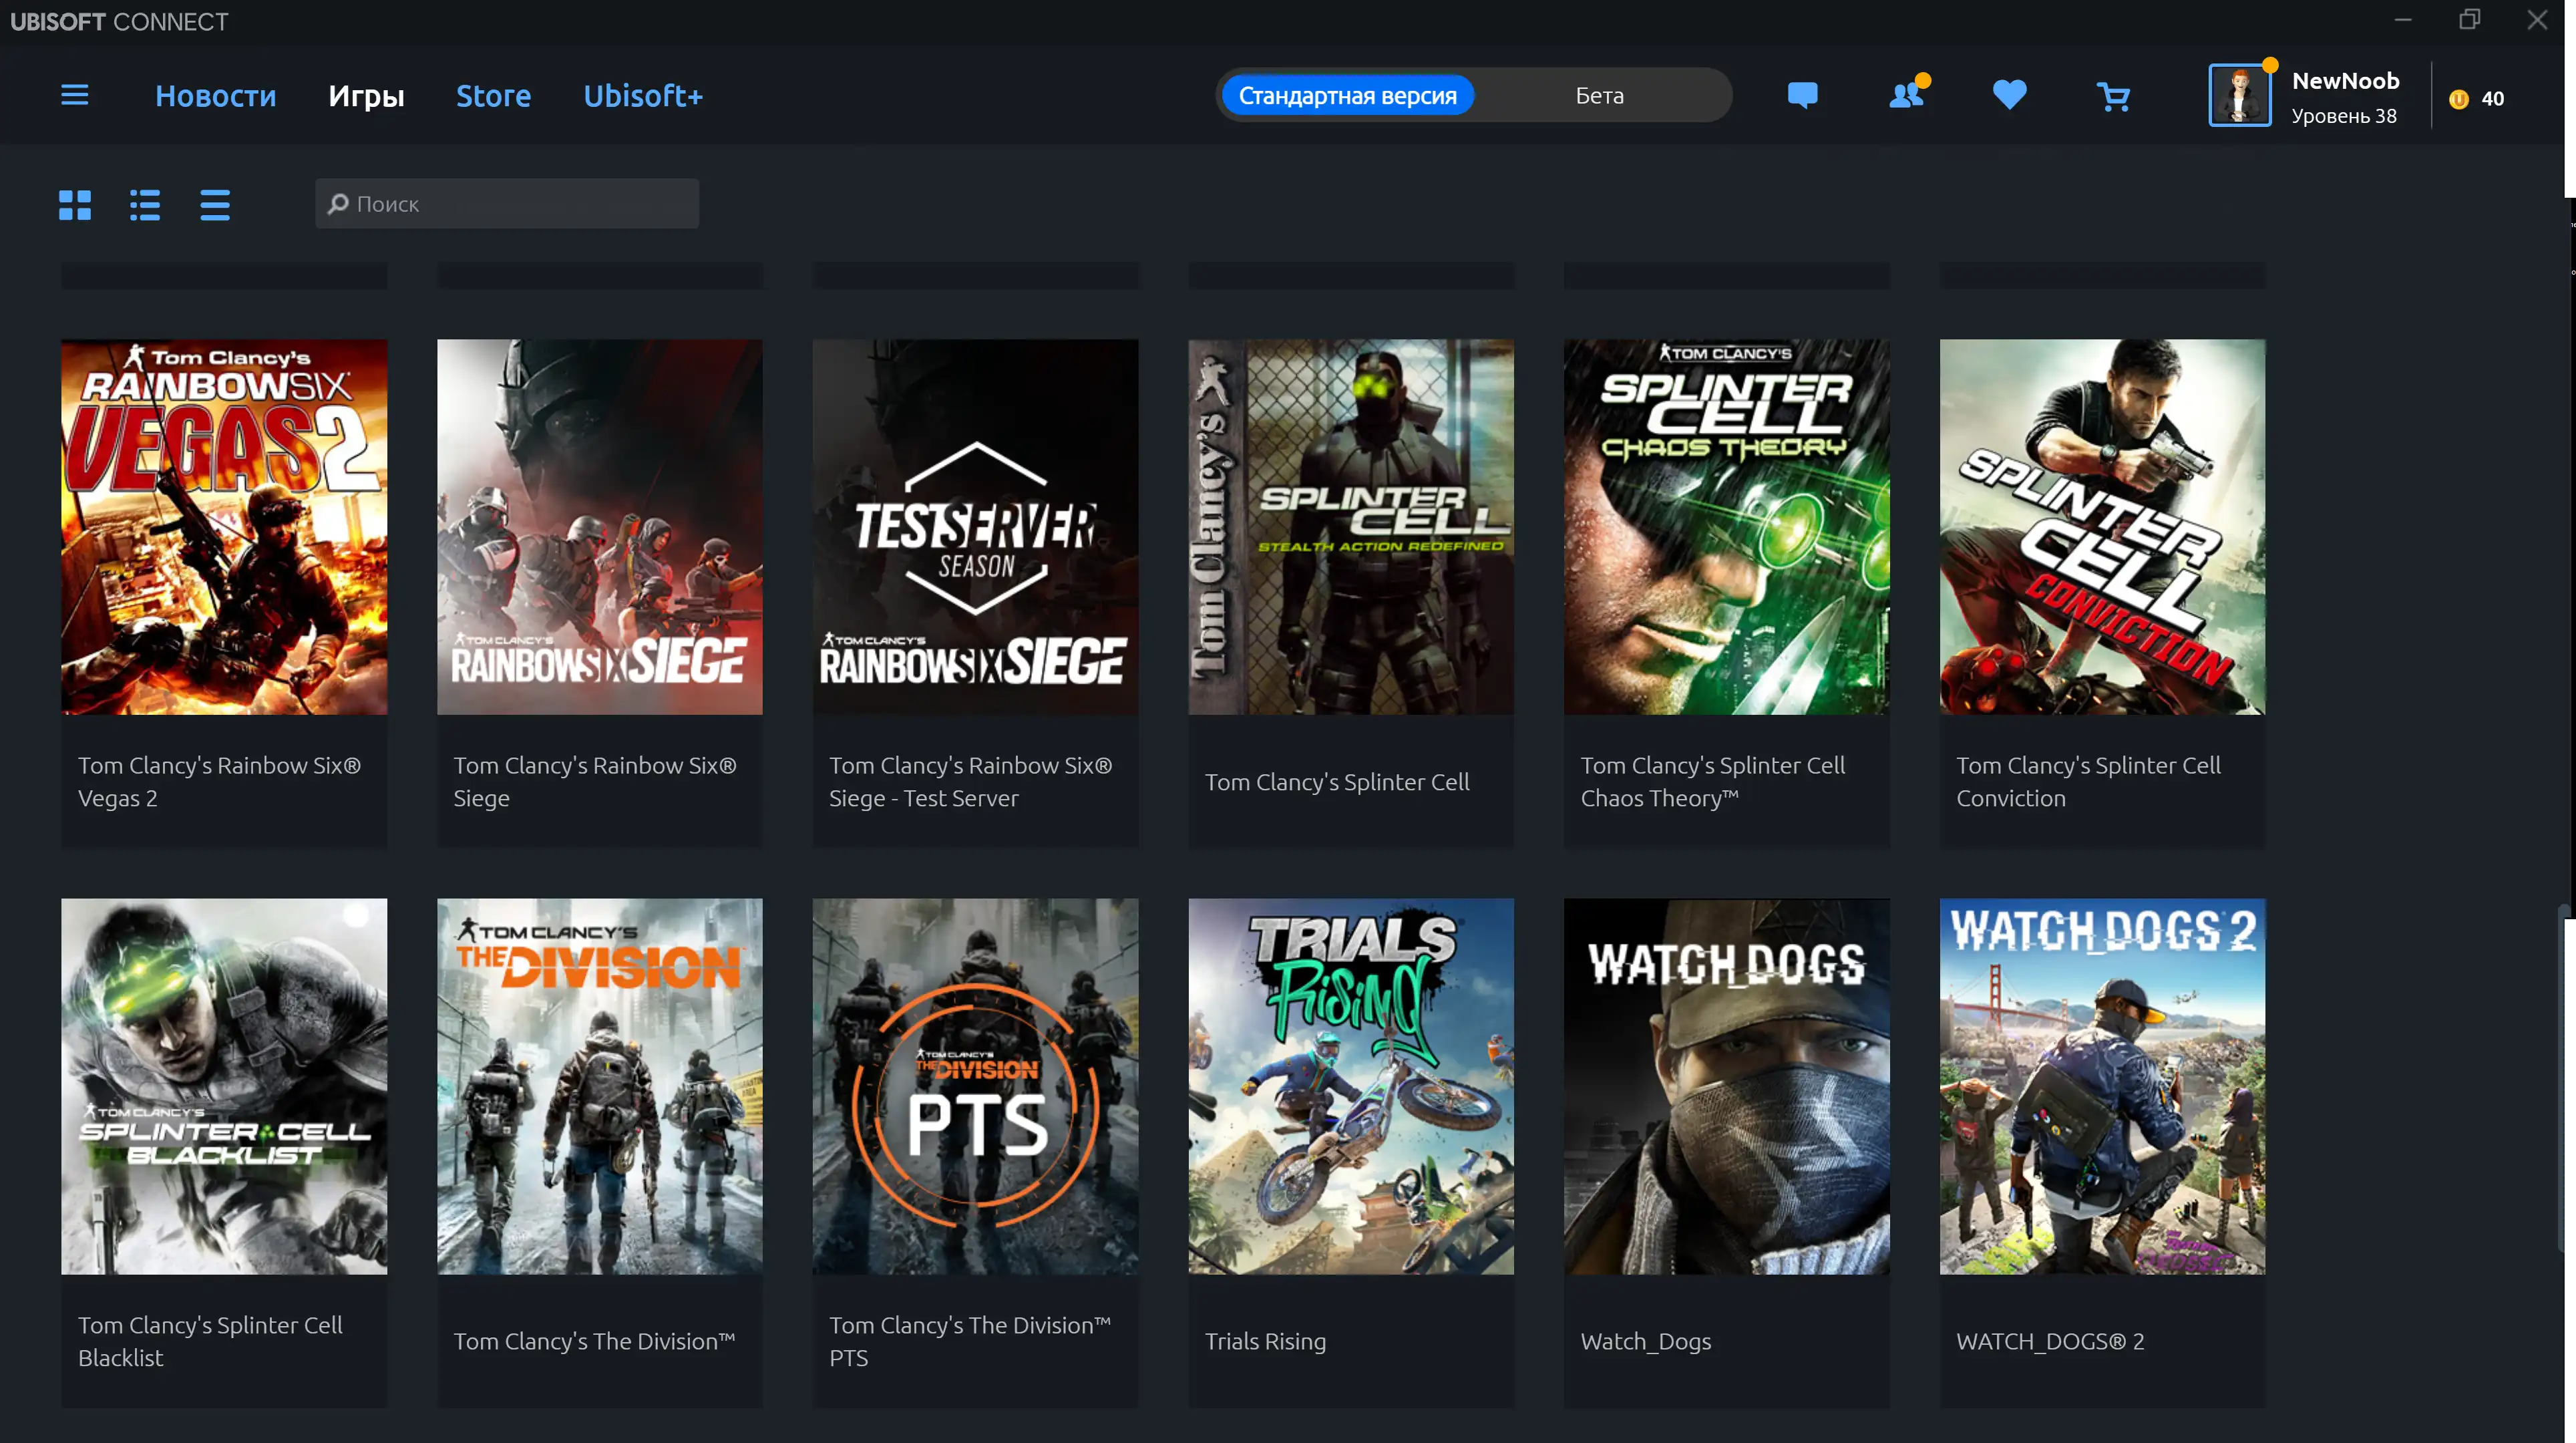Click the 40 units balance
2576x1443 pixels.
pyautogui.click(x=2492, y=98)
